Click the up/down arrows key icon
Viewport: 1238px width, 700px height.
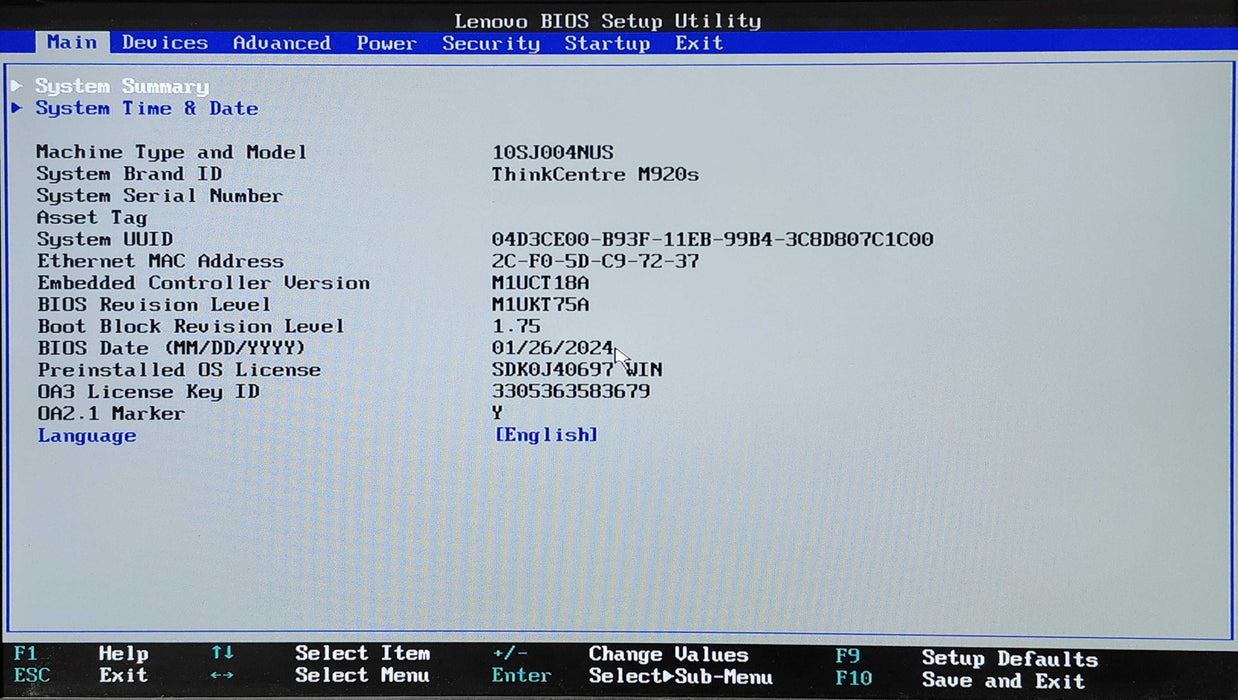[222, 653]
